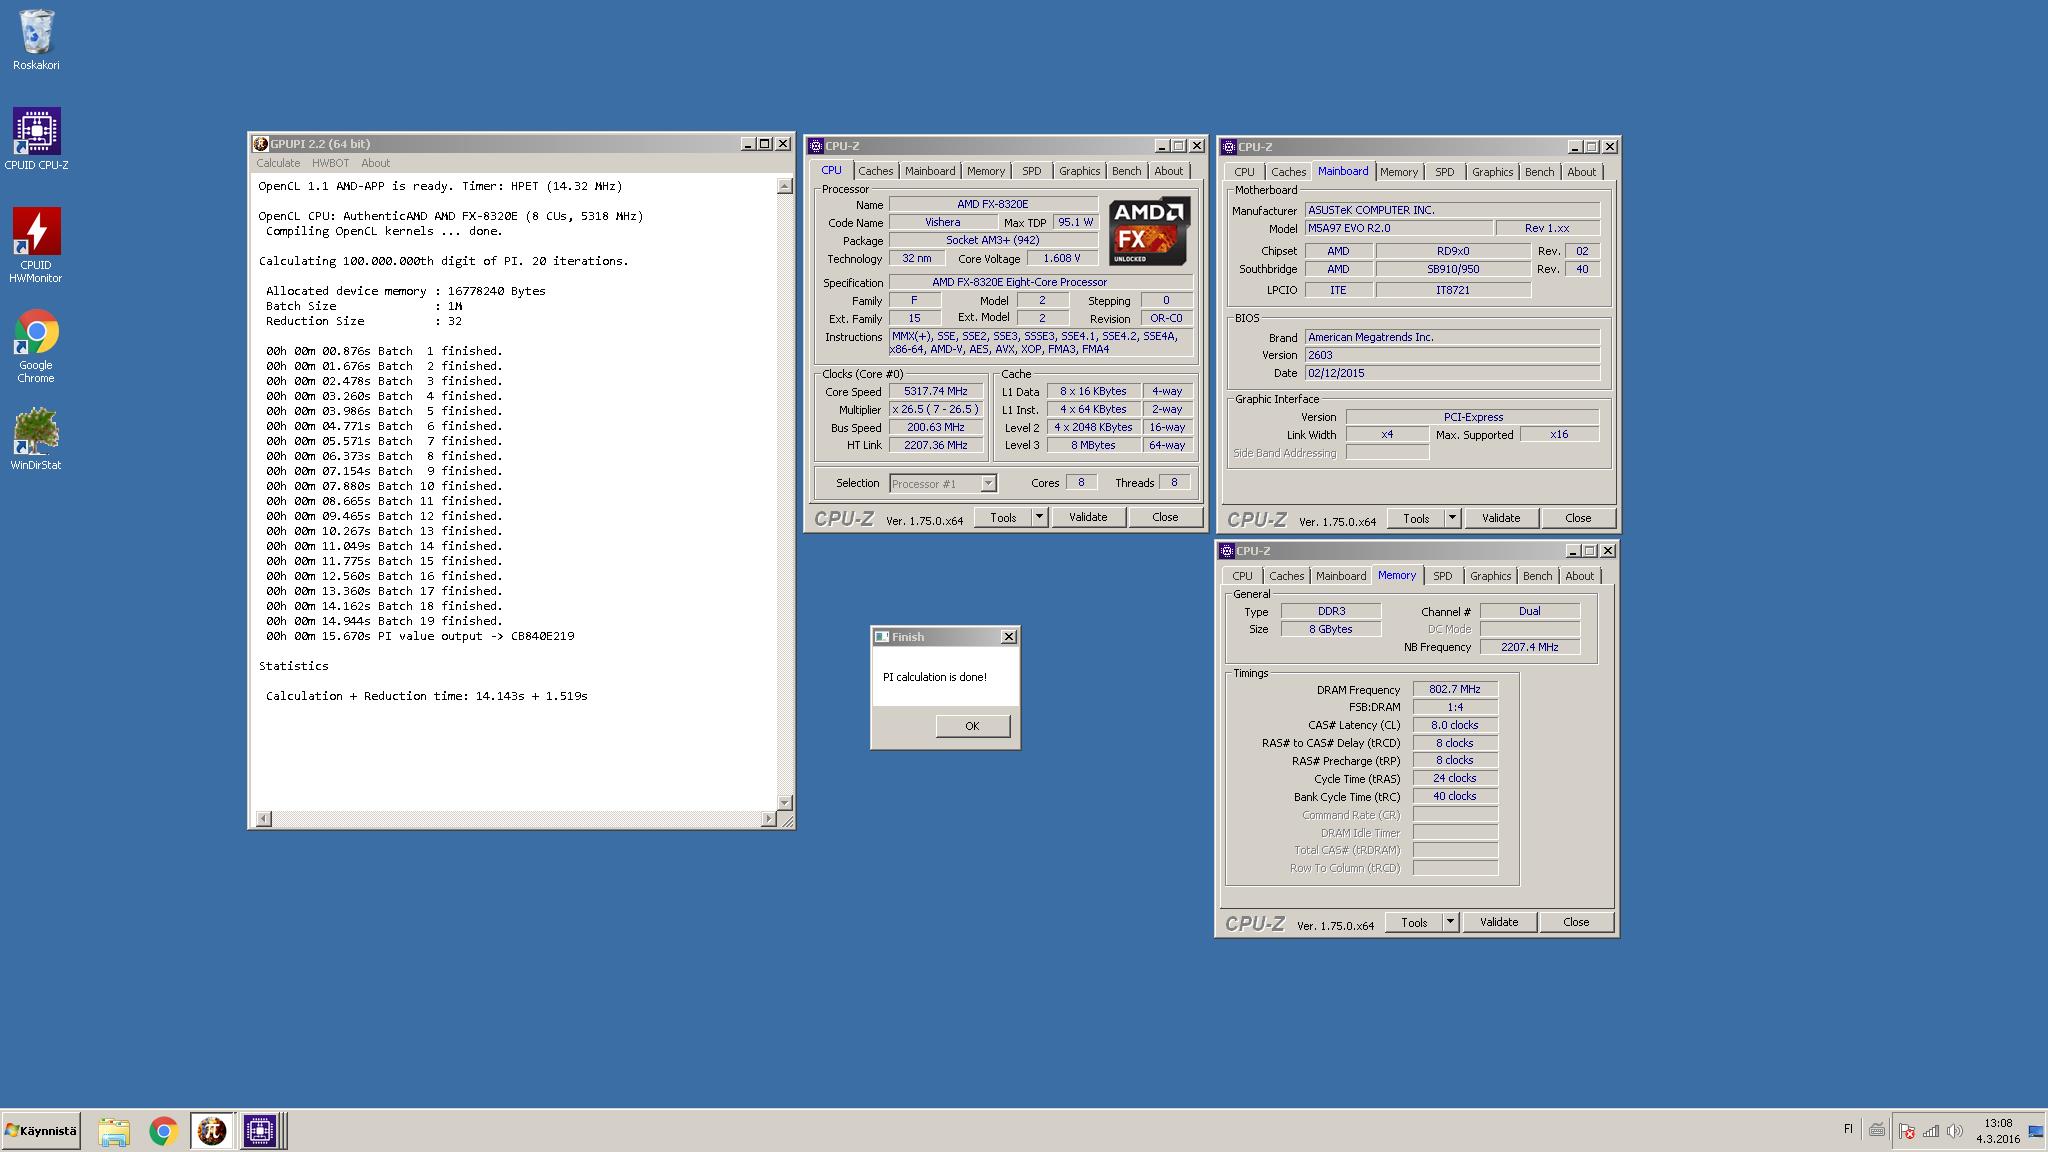
Task: Switch to SPD tab in CPU window
Action: pyautogui.click(x=1032, y=171)
